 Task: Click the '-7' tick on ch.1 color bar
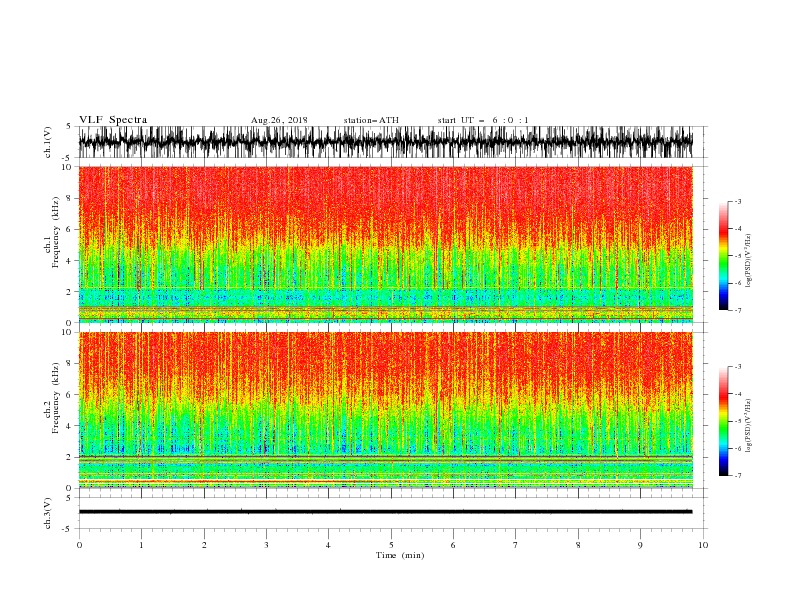tap(737, 310)
